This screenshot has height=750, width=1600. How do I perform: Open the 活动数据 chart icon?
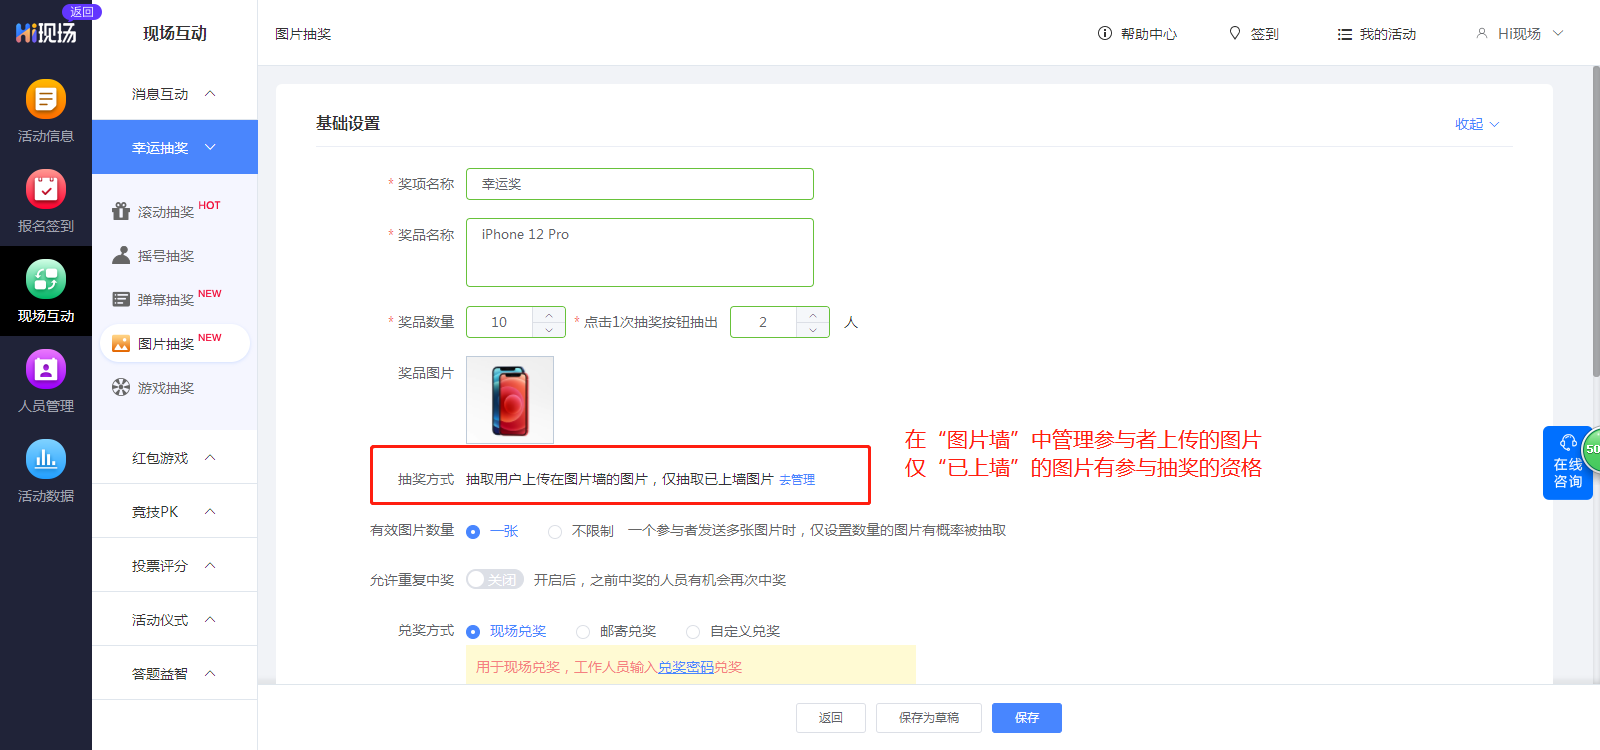(45, 460)
